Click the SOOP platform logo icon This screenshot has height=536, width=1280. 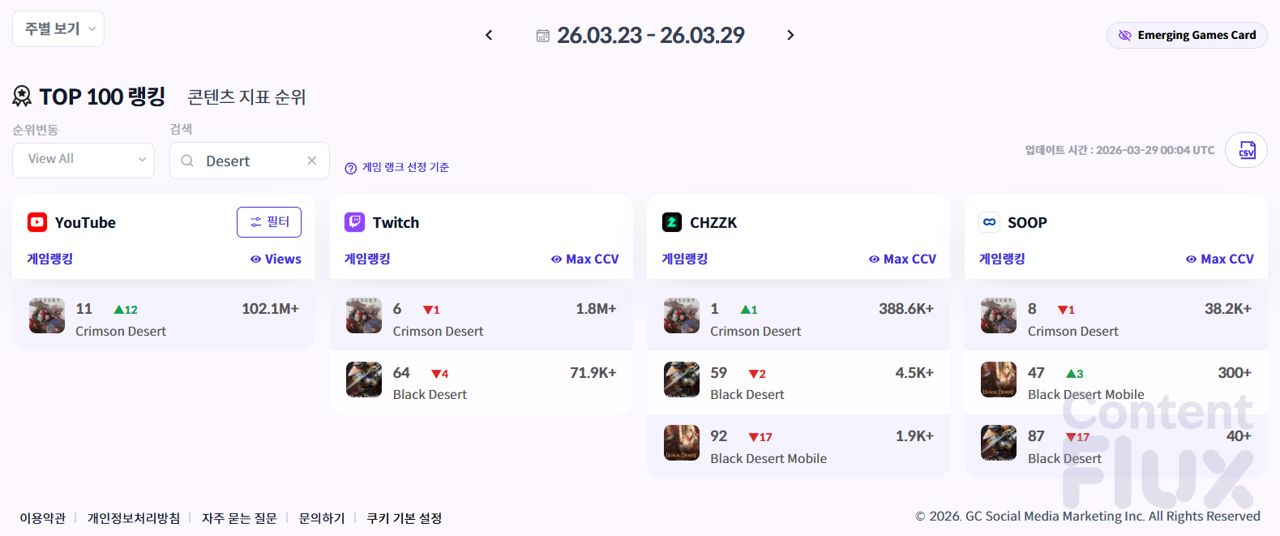point(989,222)
